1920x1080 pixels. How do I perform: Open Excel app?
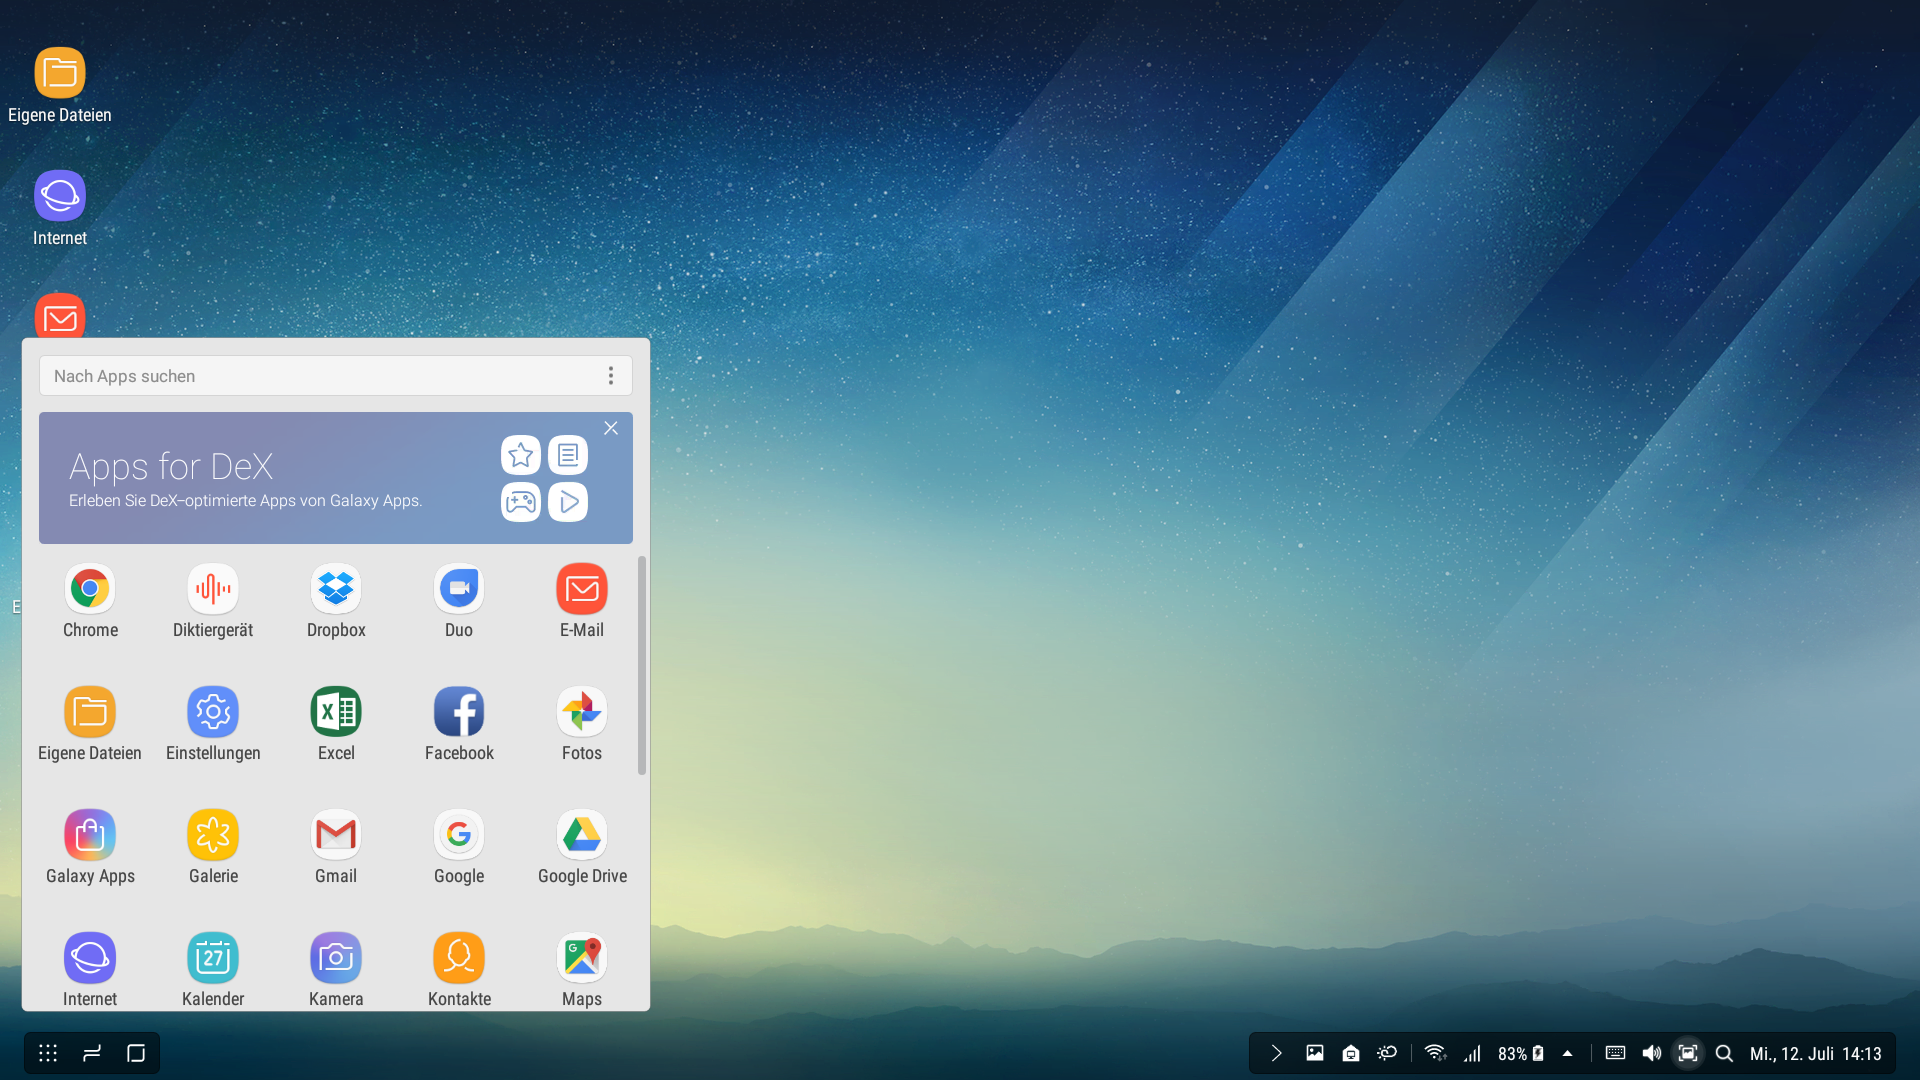pos(336,713)
